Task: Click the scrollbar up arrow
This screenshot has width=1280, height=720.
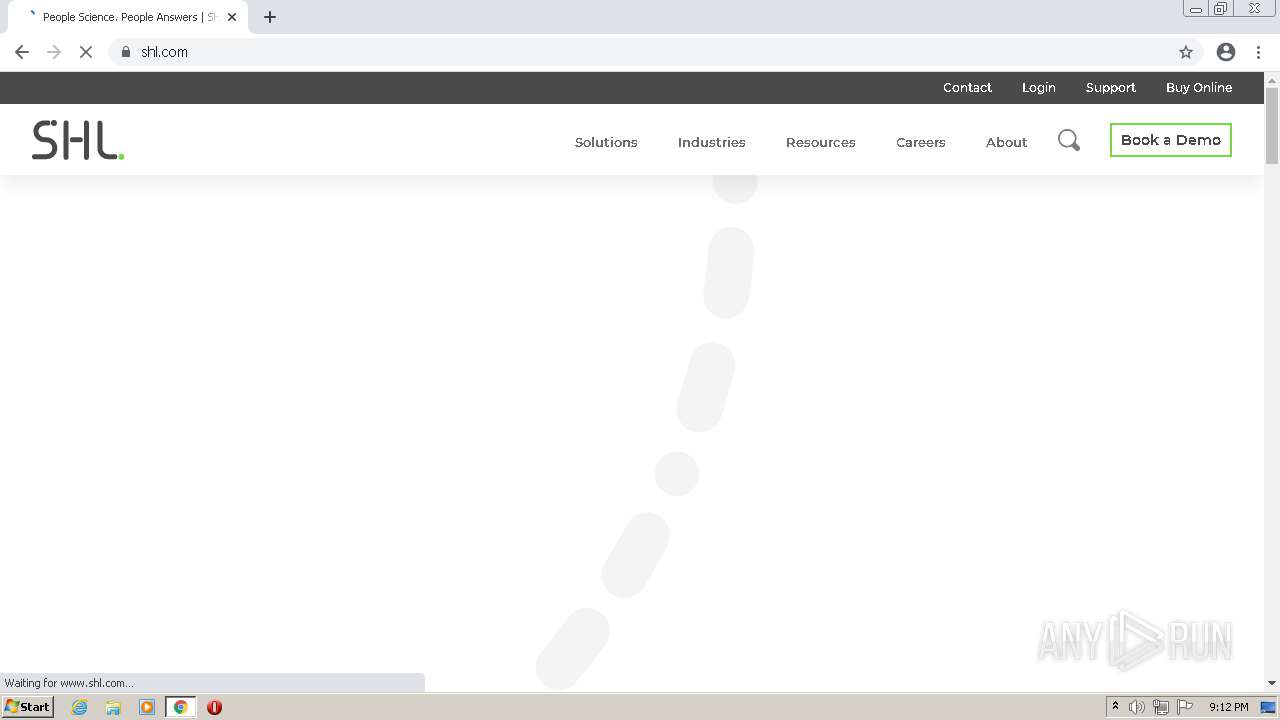Action: (x=1272, y=79)
